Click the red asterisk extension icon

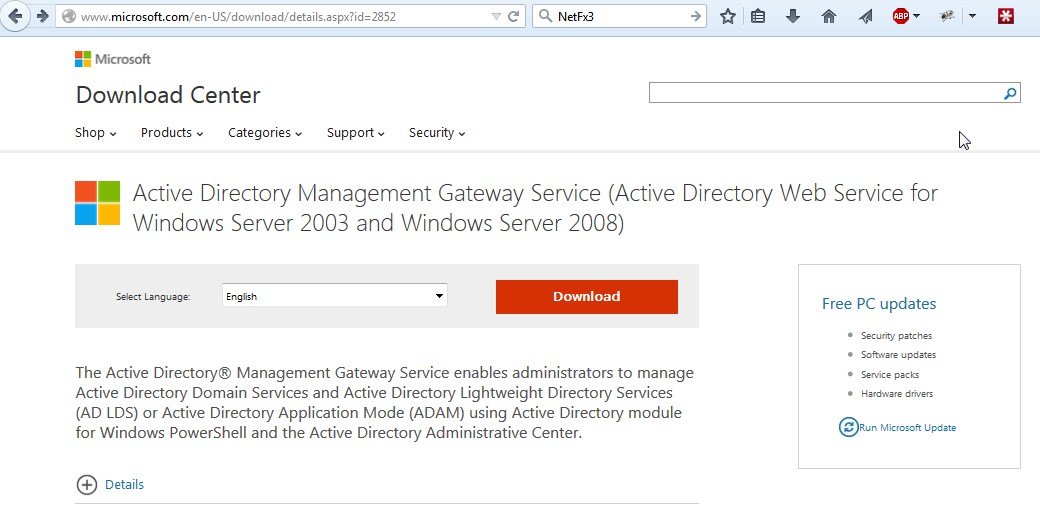(1006, 16)
